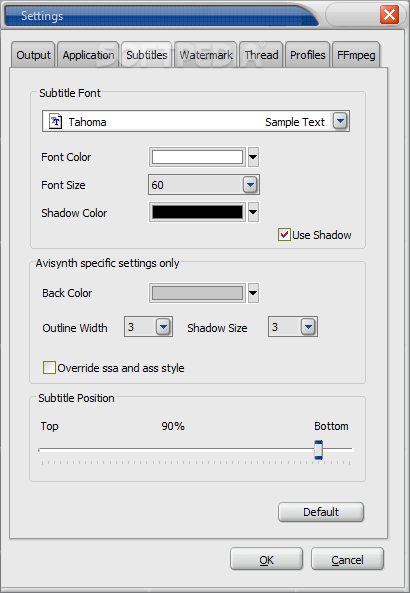This screenshot has height=593, width=410.
Task: Open the Font Color picker arrow
Action: (253, 157)
